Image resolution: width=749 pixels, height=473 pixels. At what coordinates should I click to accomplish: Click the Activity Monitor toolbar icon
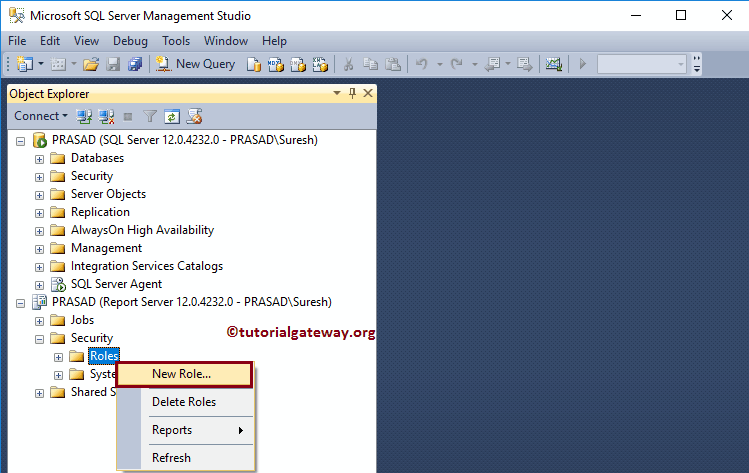(554, 64)
